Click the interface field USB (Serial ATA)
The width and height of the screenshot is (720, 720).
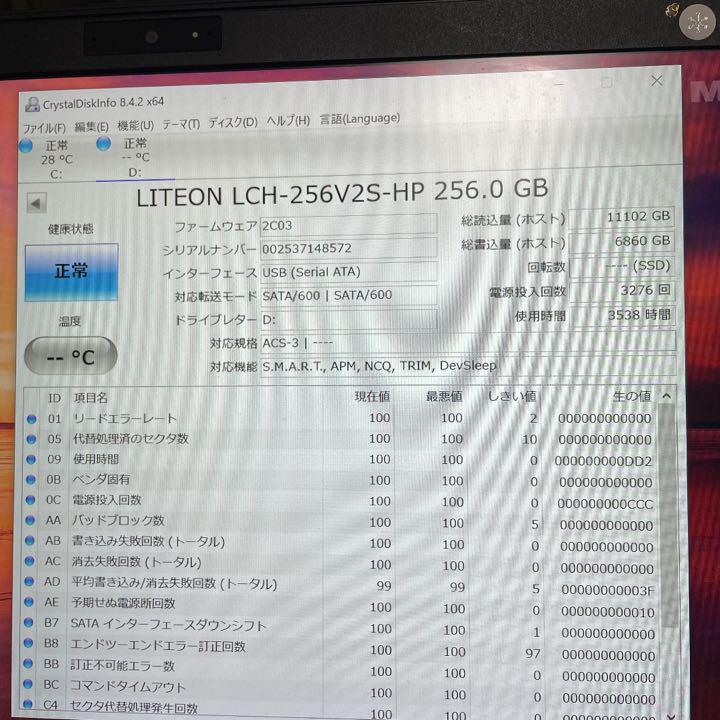[349, 272]
